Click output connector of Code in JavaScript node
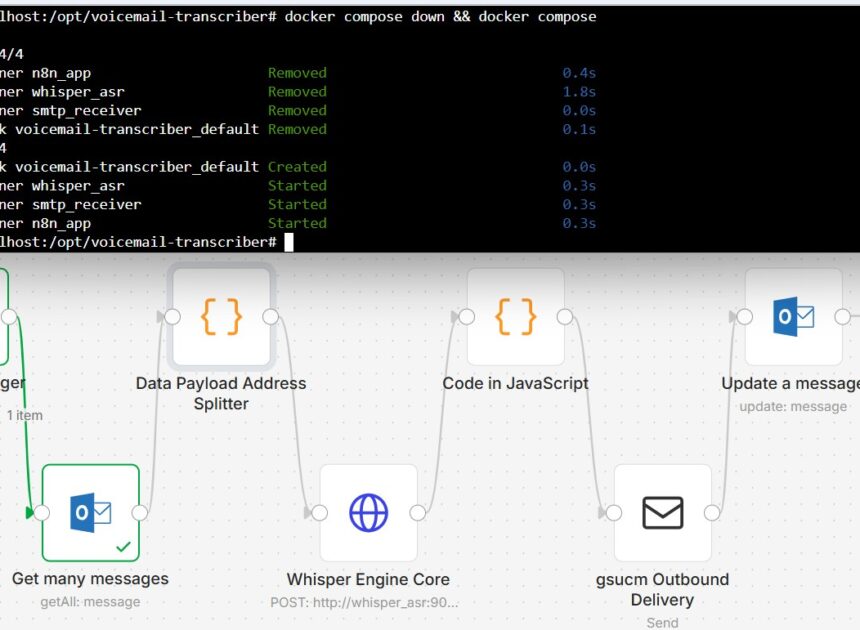Image resolution: width=860 pixels, height=630 pixels. [565, 316]
